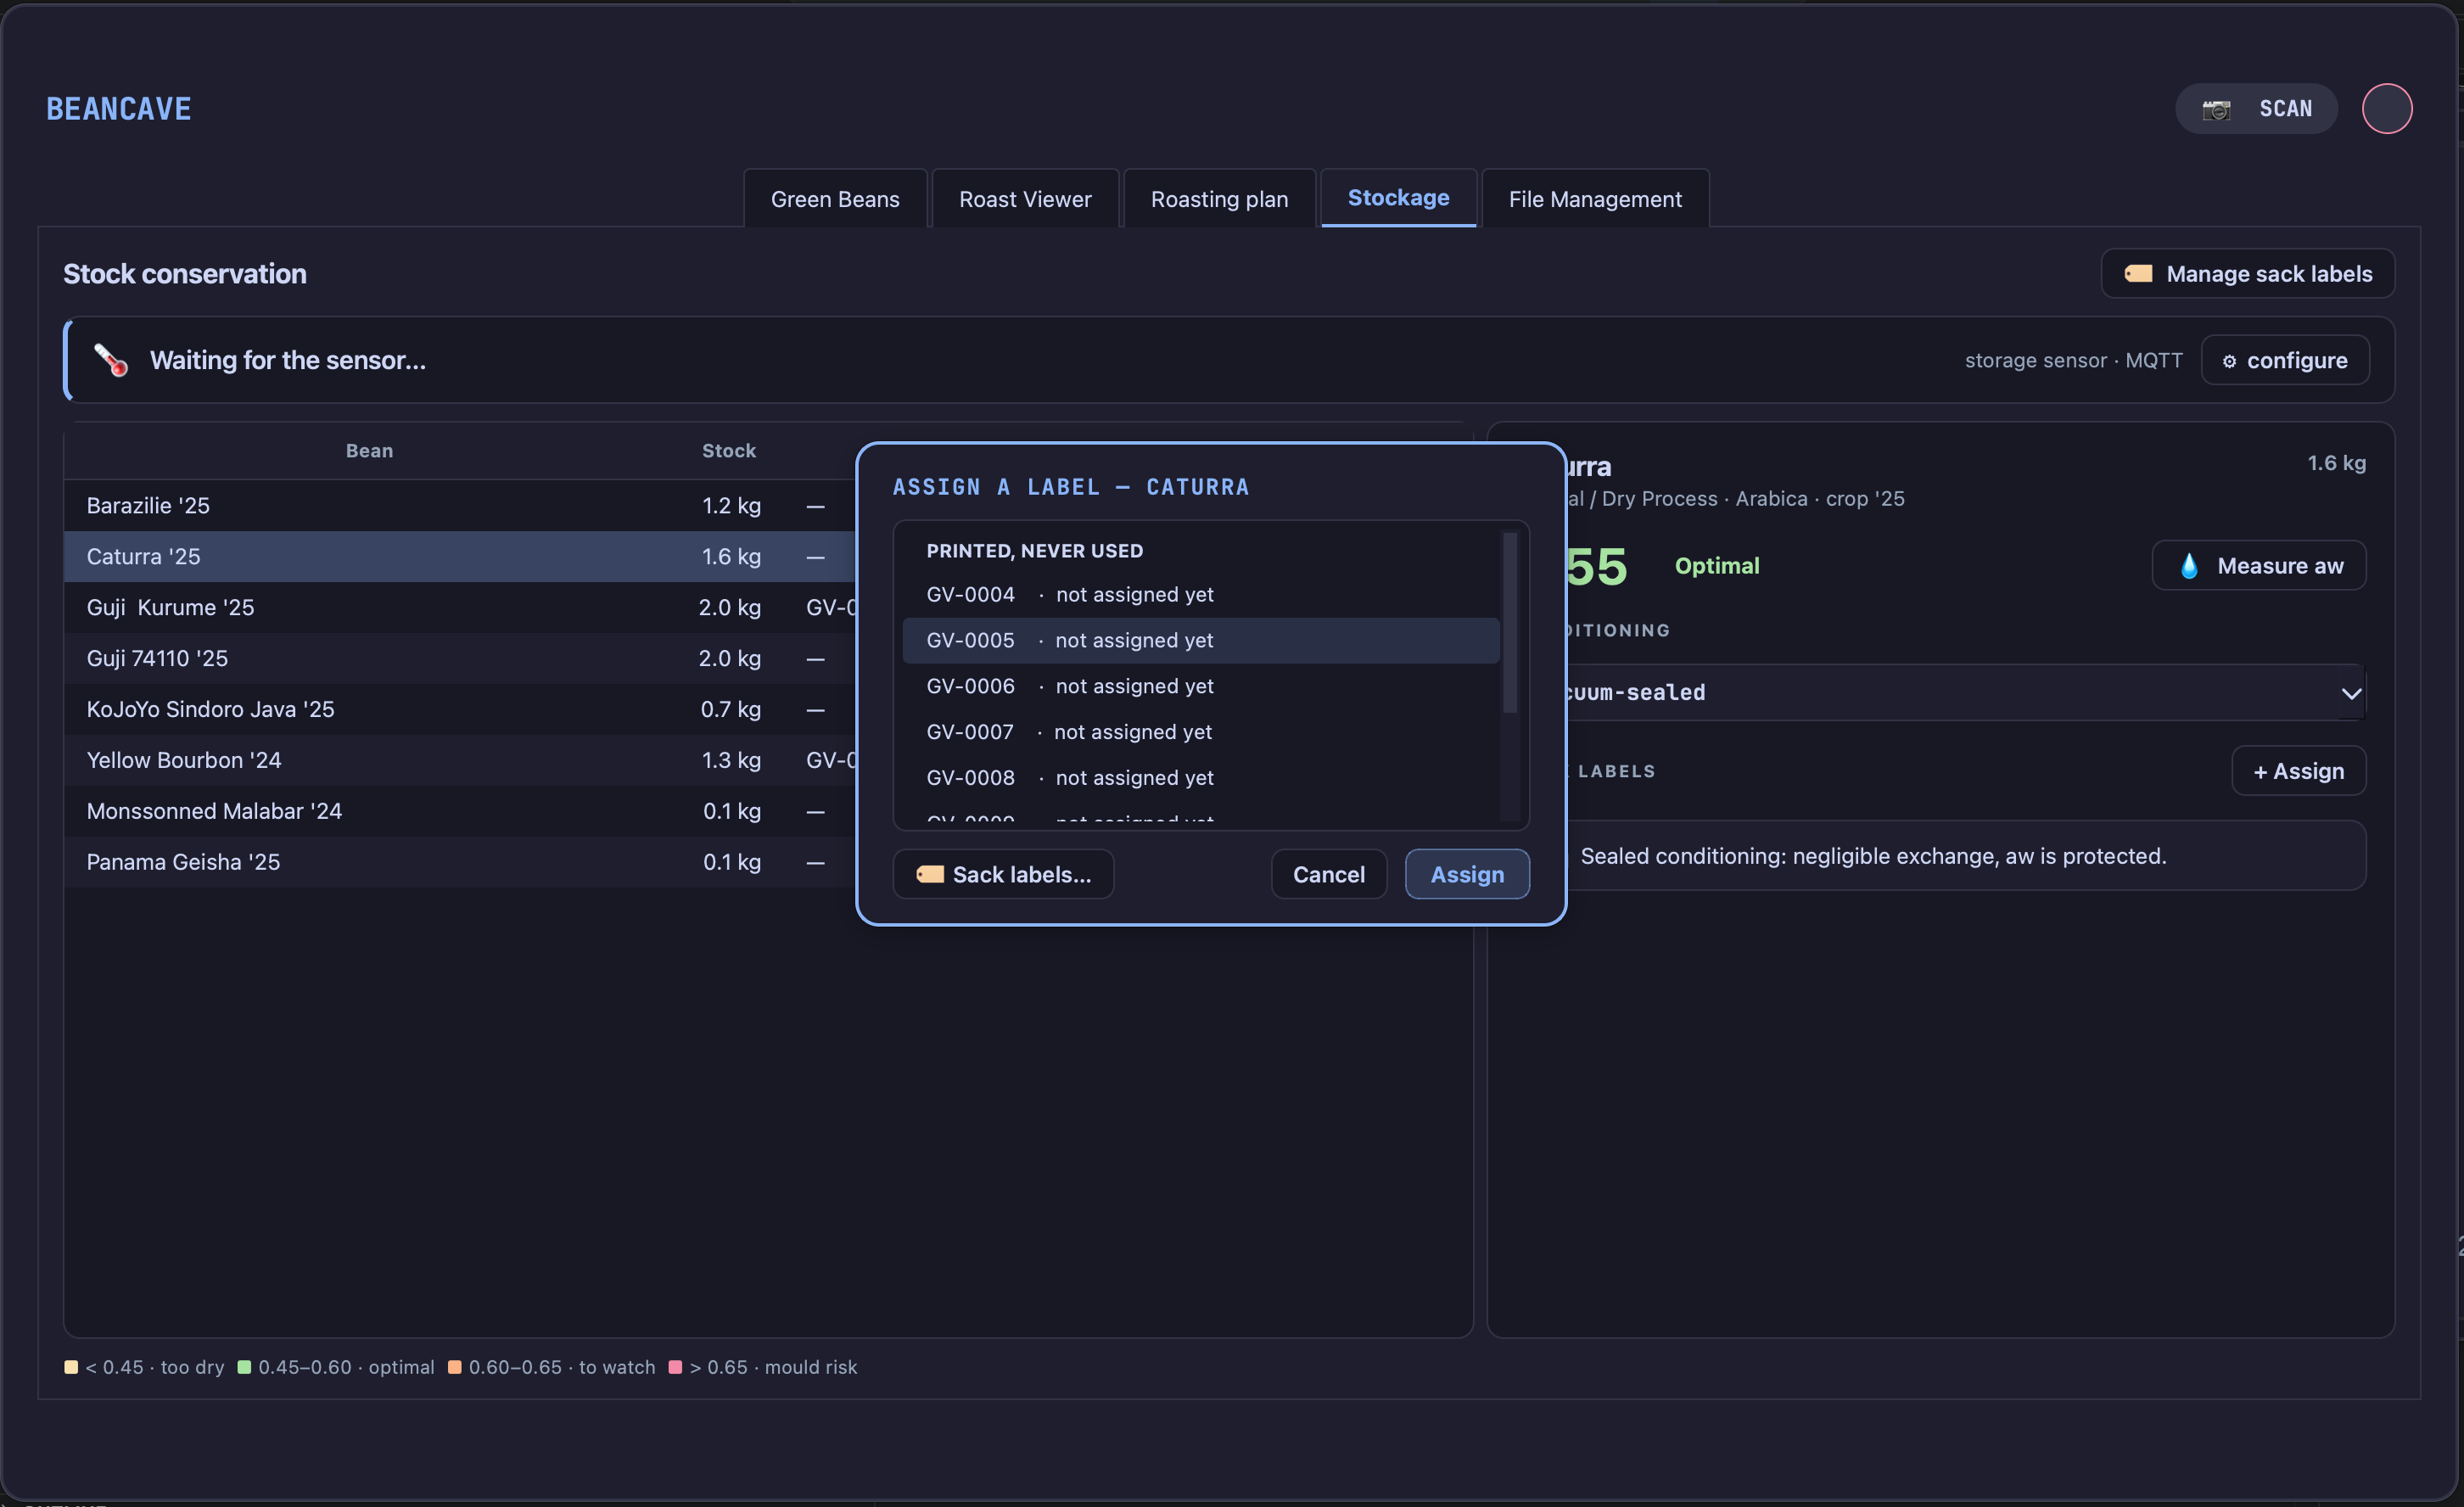Select the KoJoYo Sindoro Java '25 row
This screenshot has width=2464, height=1507.
[460, 709]
